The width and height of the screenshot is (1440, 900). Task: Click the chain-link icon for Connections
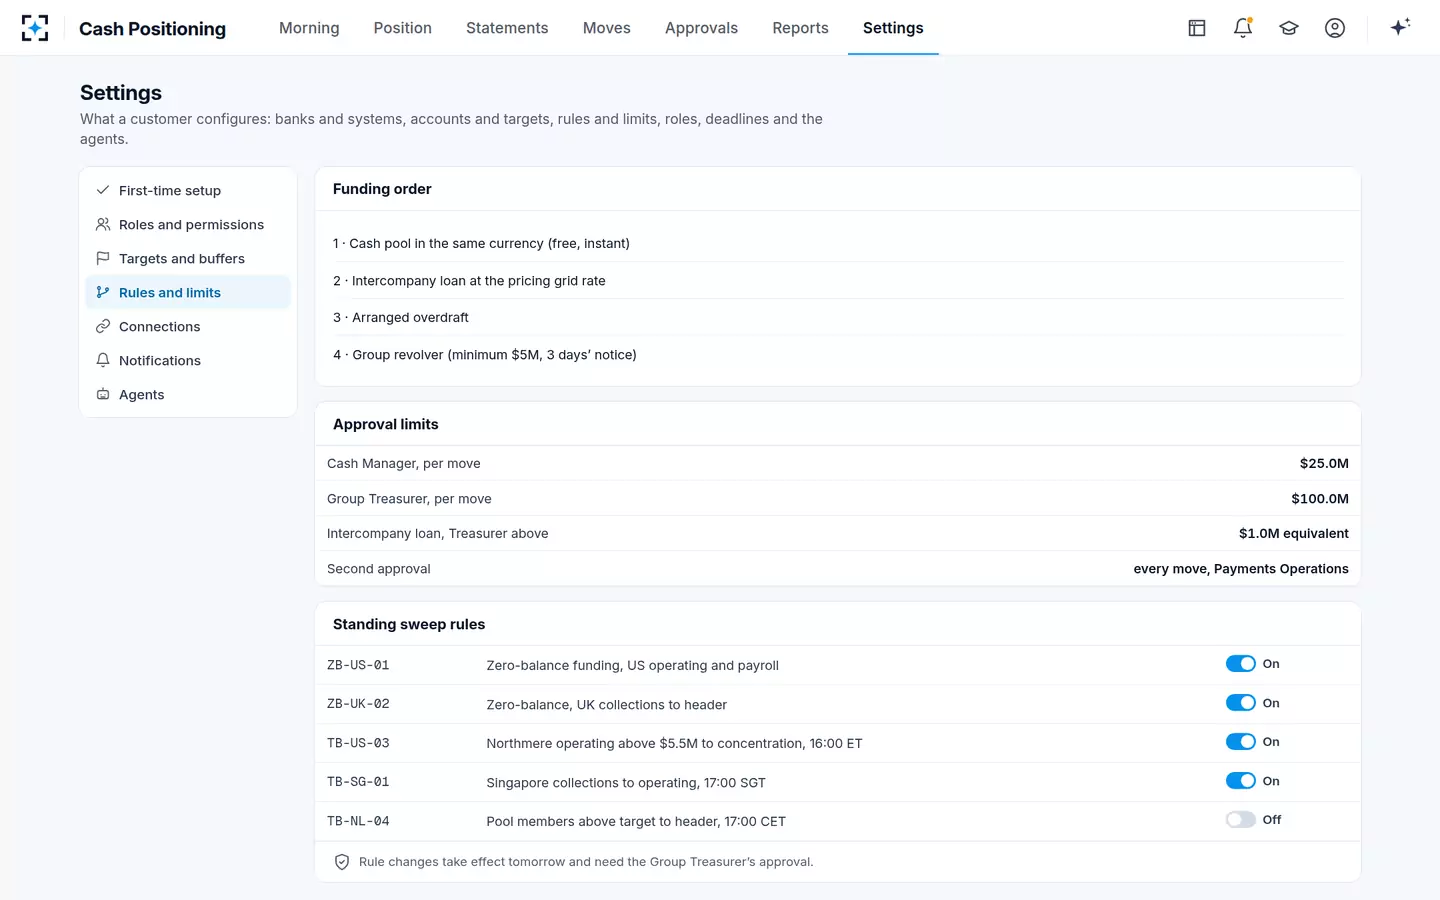click(103, 326)
